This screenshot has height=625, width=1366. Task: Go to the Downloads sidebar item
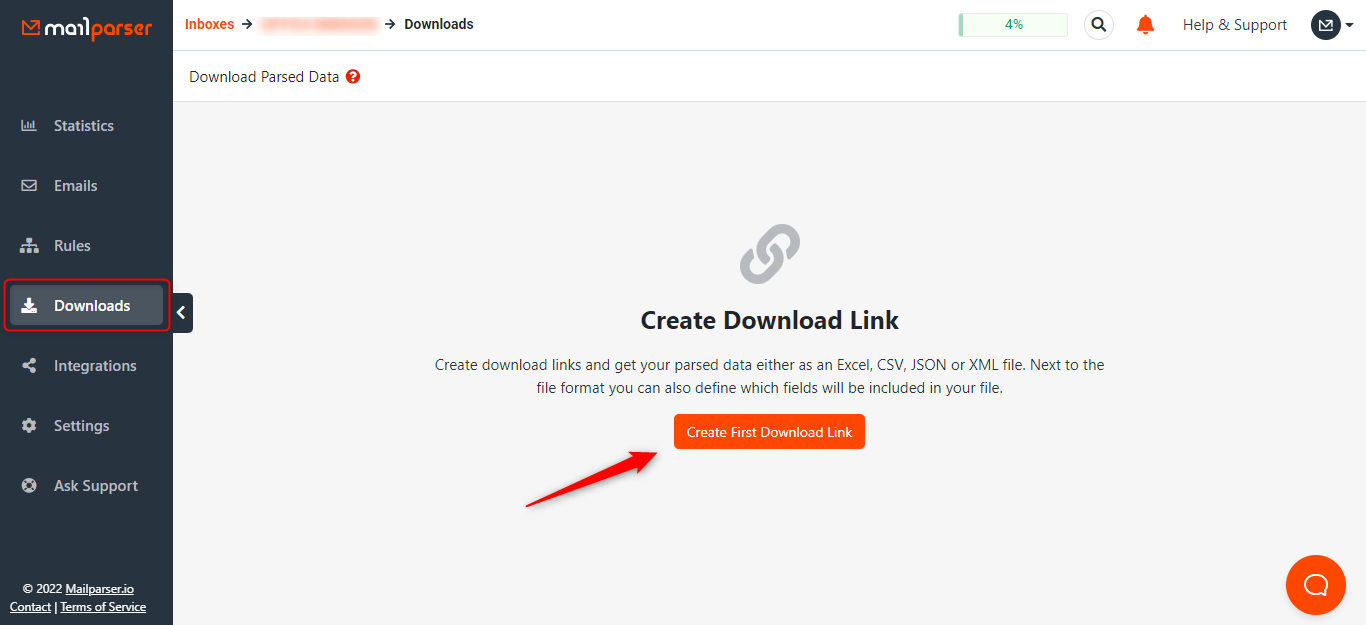[x=86, y=306]
